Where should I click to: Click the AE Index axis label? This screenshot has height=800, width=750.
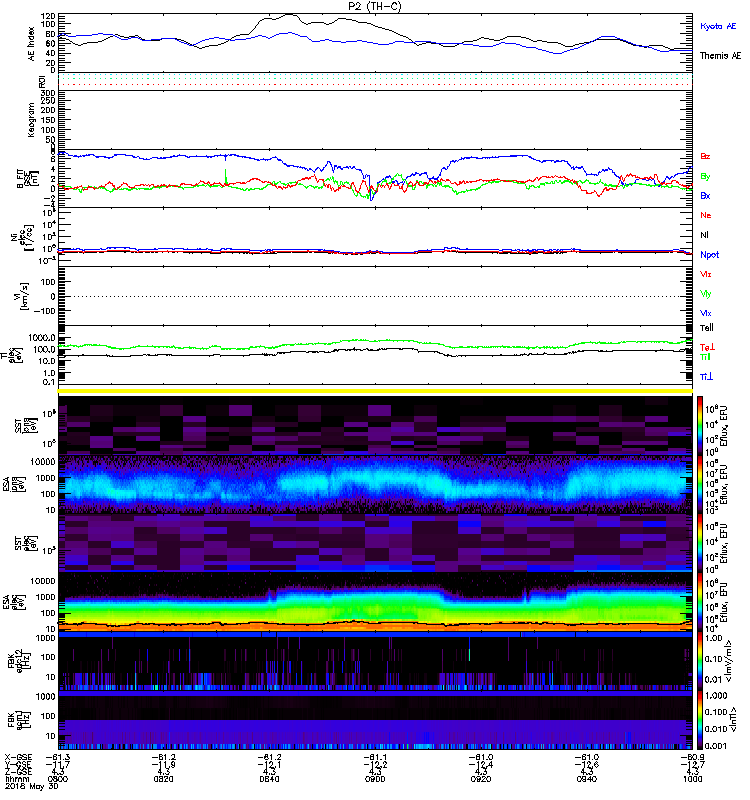pos(32,44)
